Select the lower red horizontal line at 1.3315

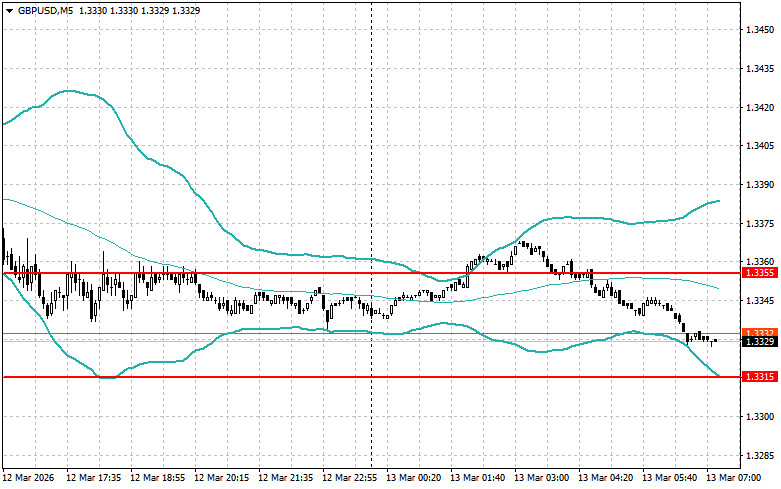tap(371, 377)
